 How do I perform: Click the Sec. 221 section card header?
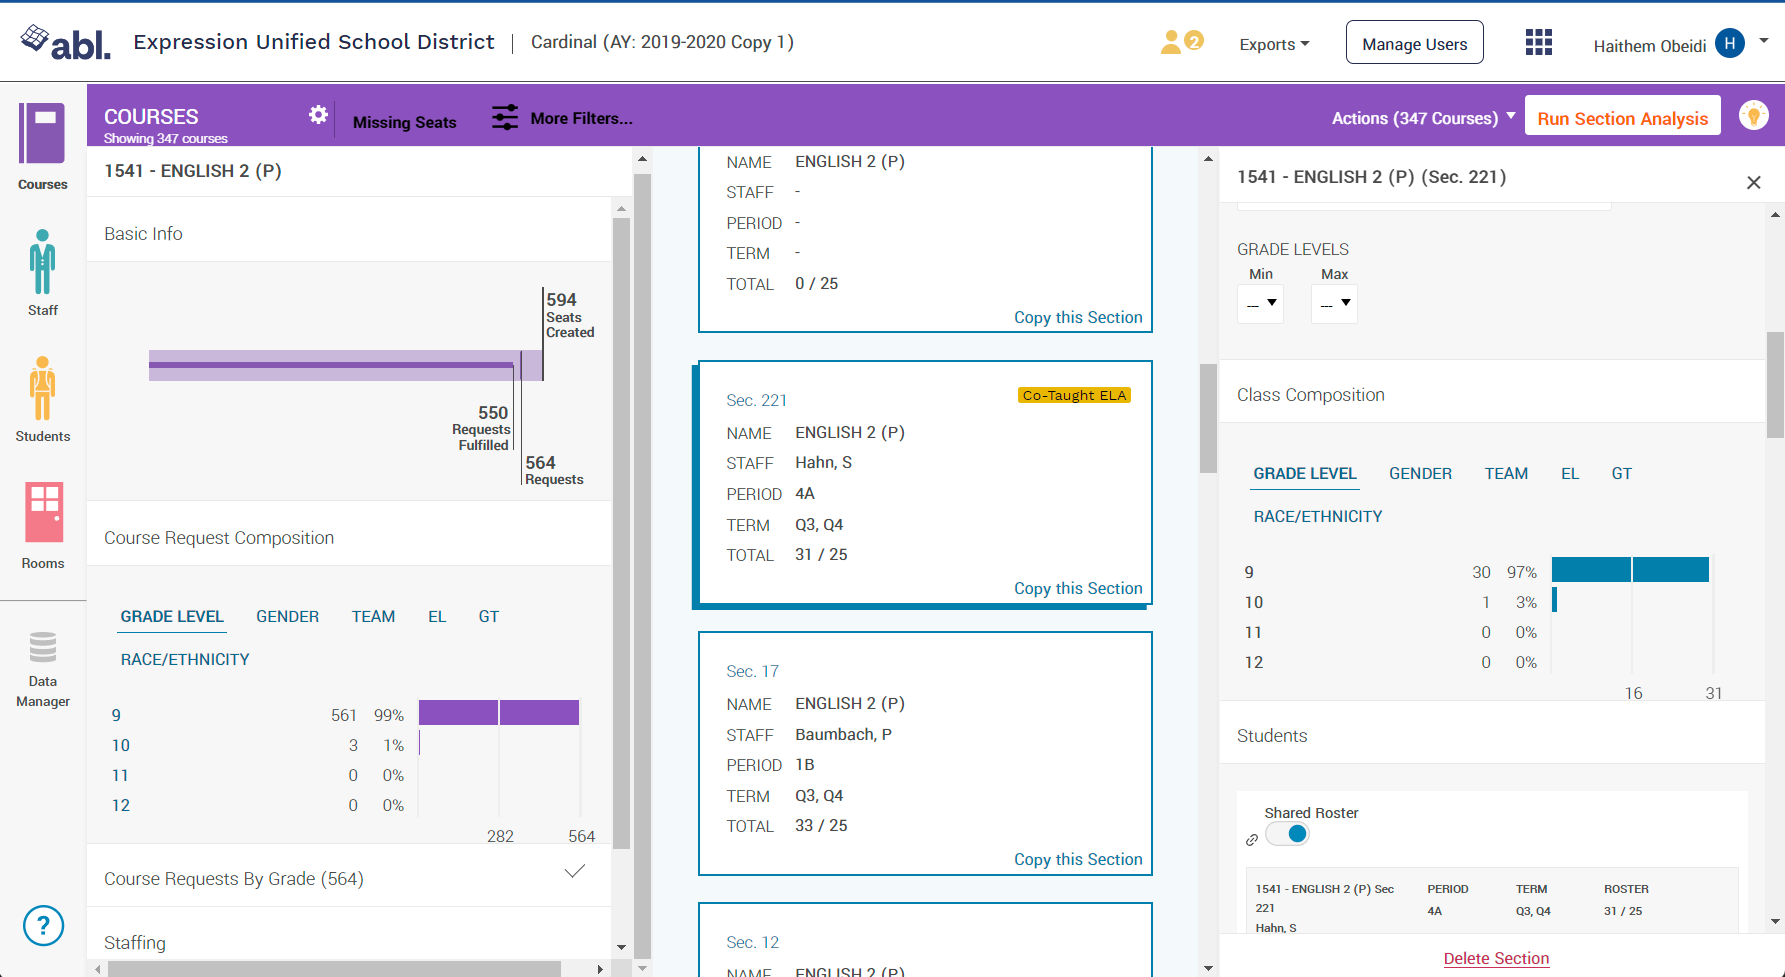pyautogui.click(x=756, y=400)
